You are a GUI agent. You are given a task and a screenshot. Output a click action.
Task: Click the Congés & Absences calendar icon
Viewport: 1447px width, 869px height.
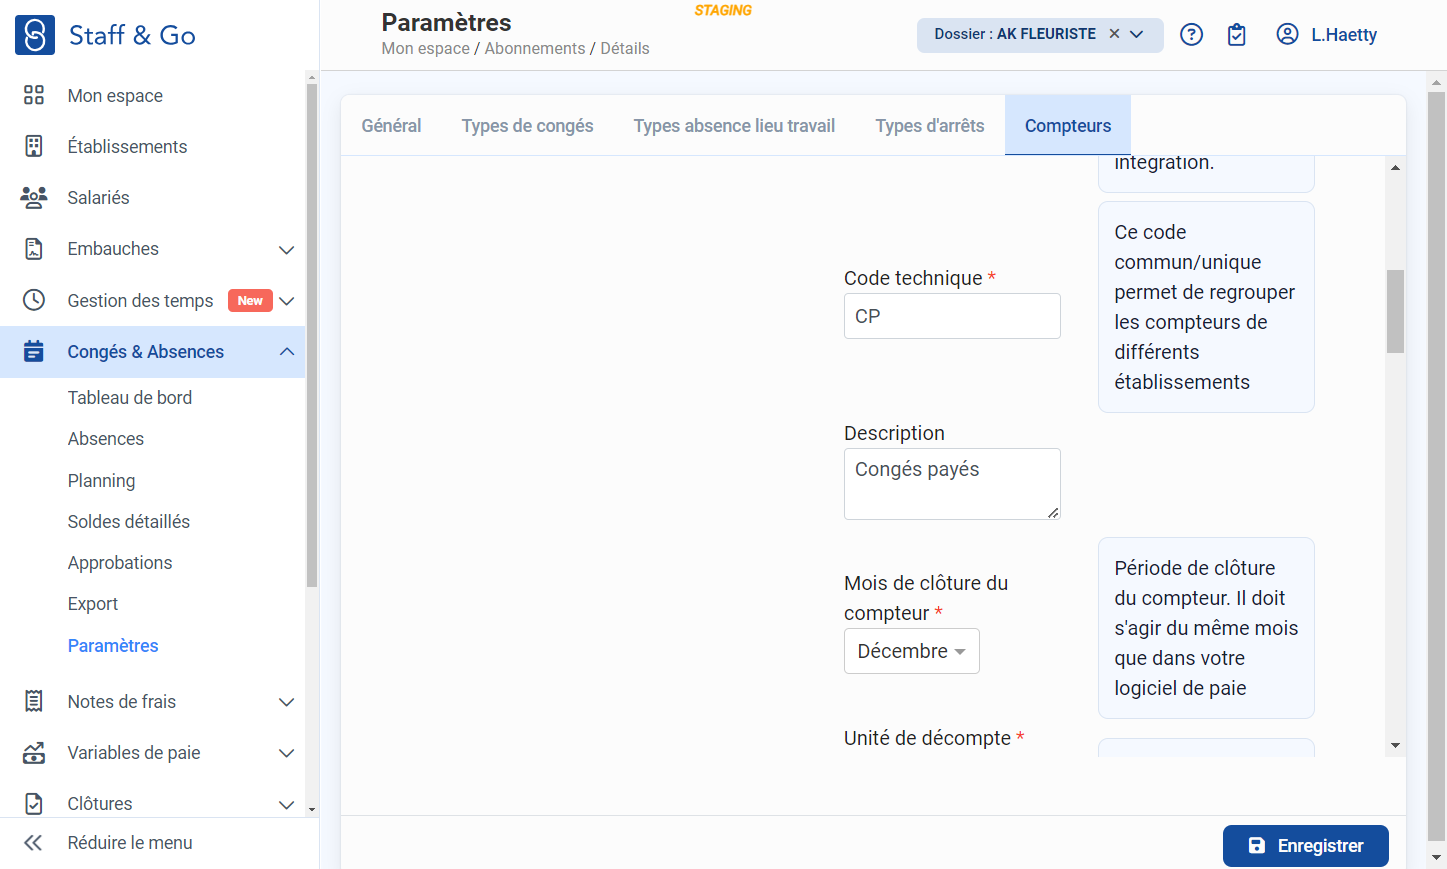pos(34,351)
